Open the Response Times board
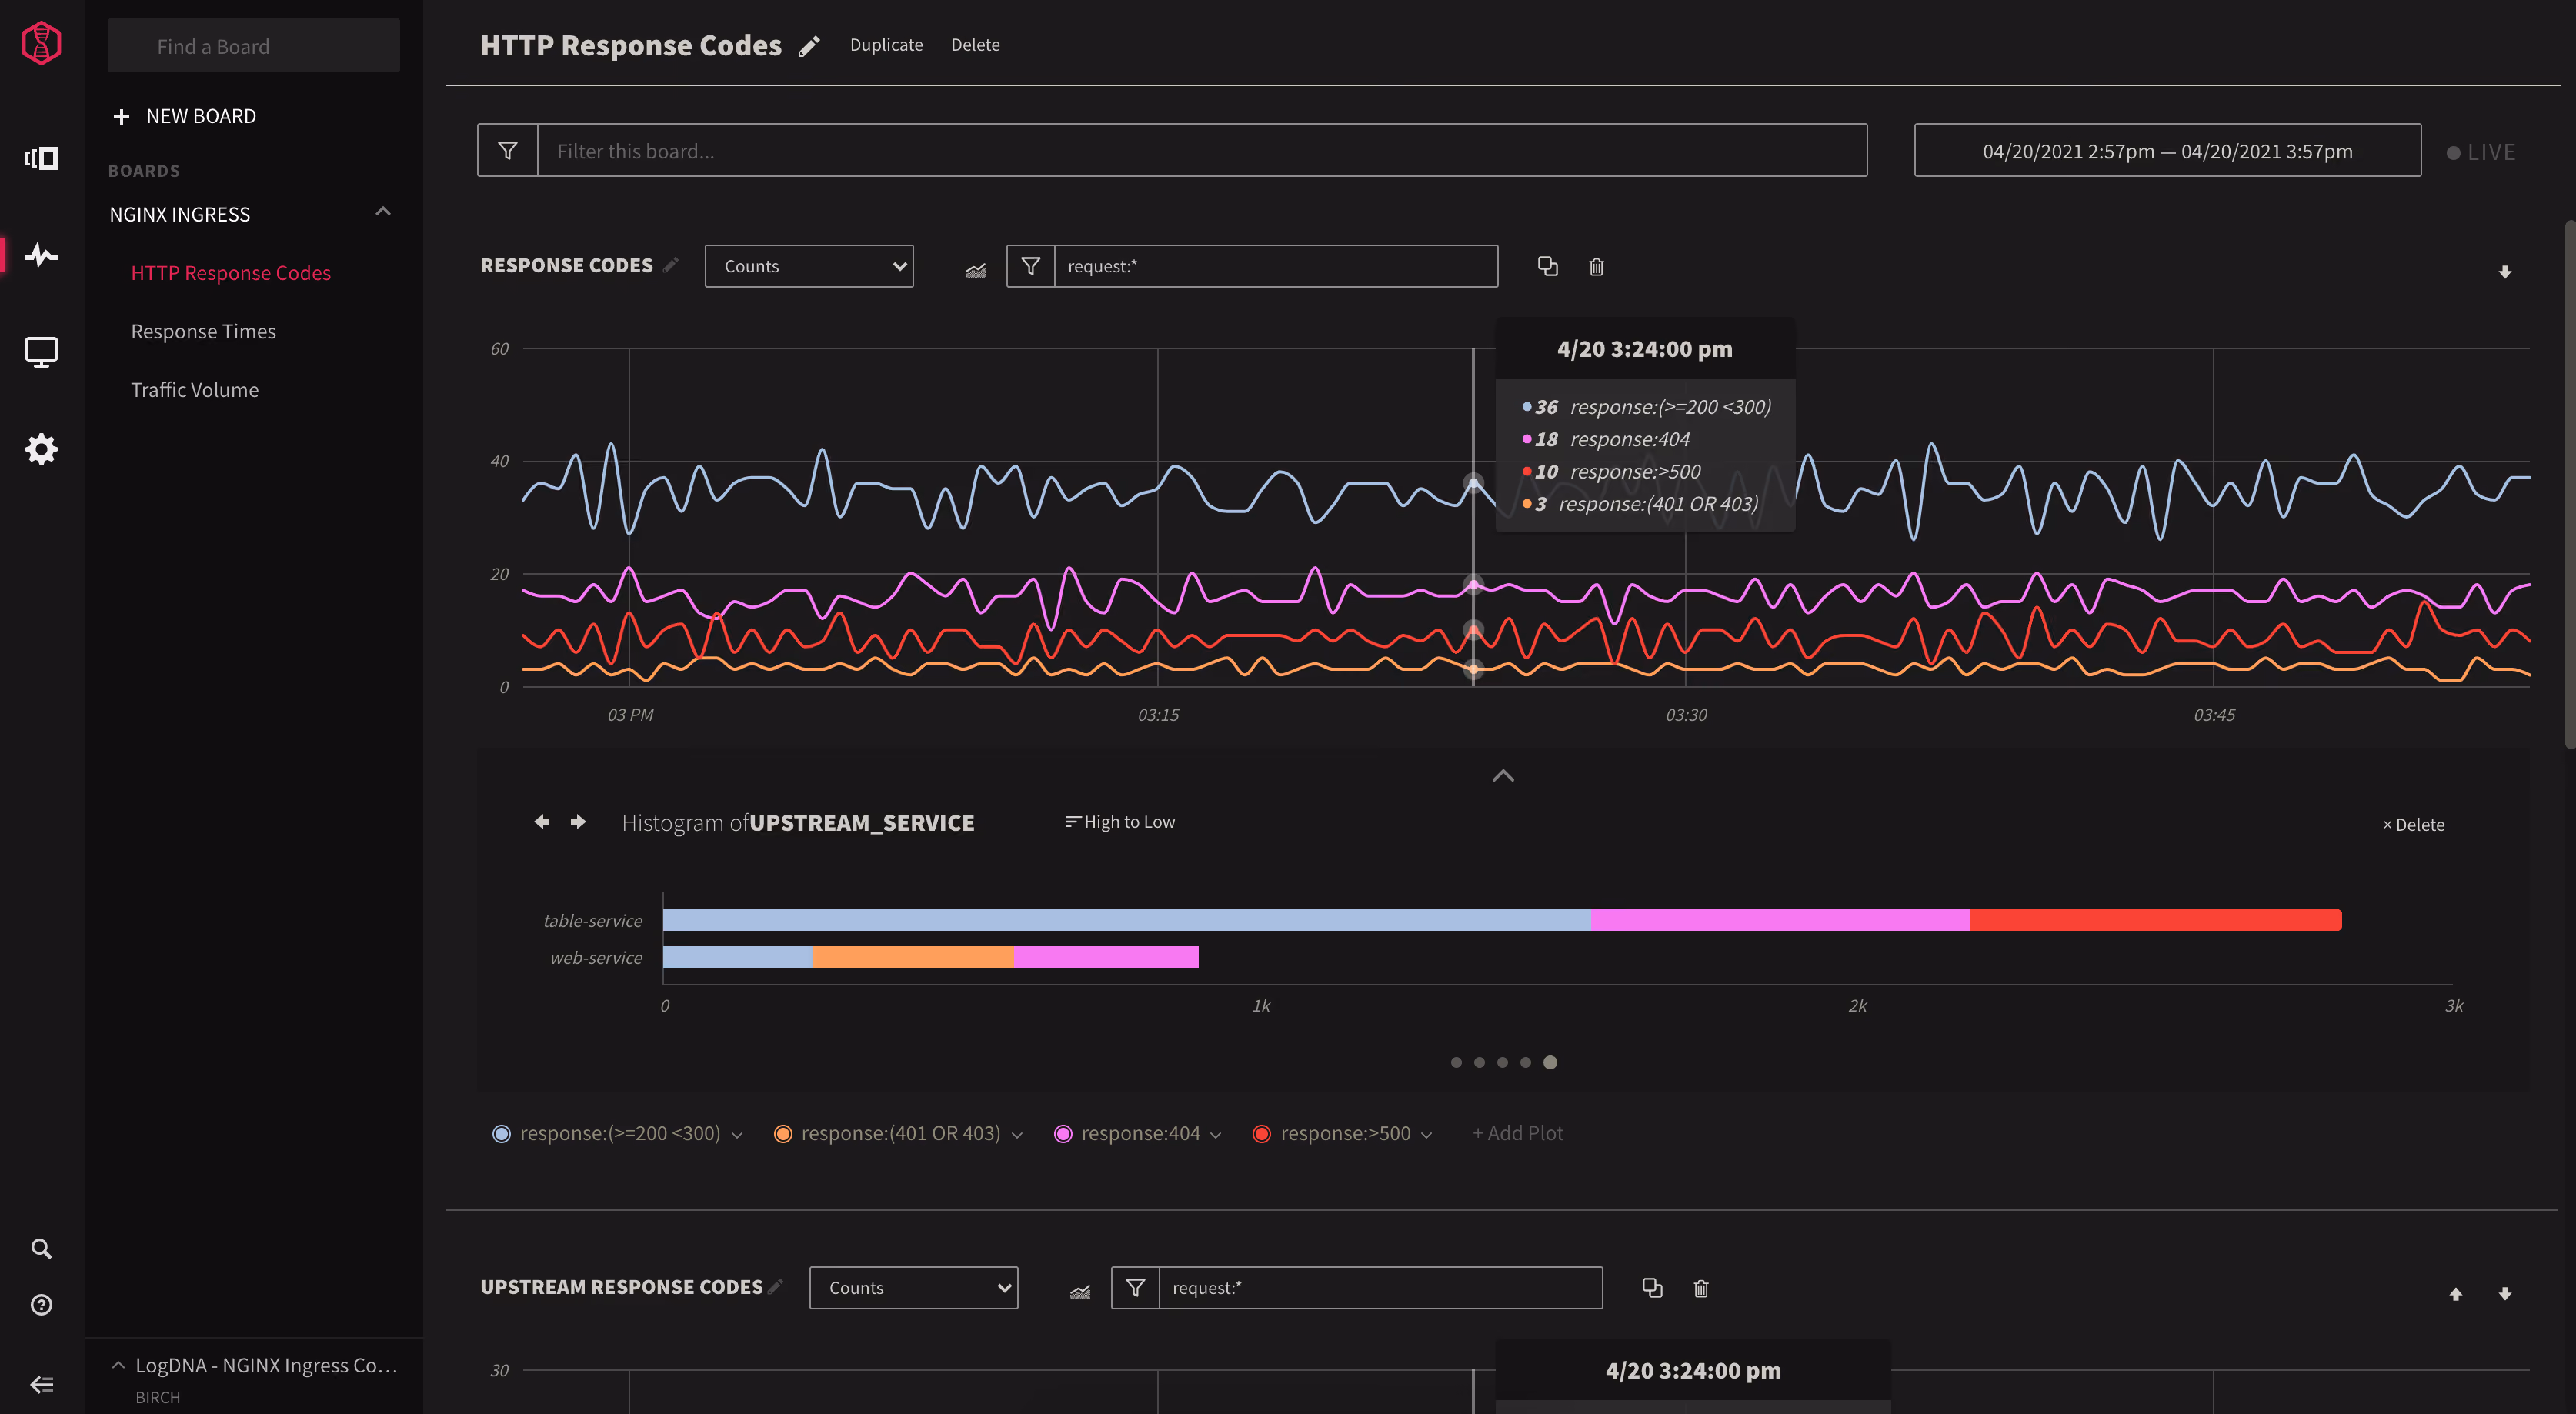 click(203, 331)
